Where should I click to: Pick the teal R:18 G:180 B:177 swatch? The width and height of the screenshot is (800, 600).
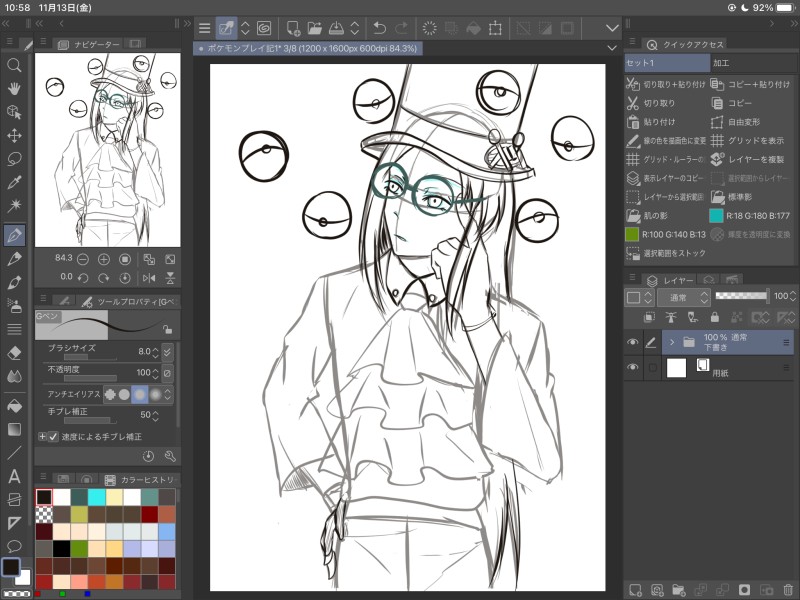(716, 216)
